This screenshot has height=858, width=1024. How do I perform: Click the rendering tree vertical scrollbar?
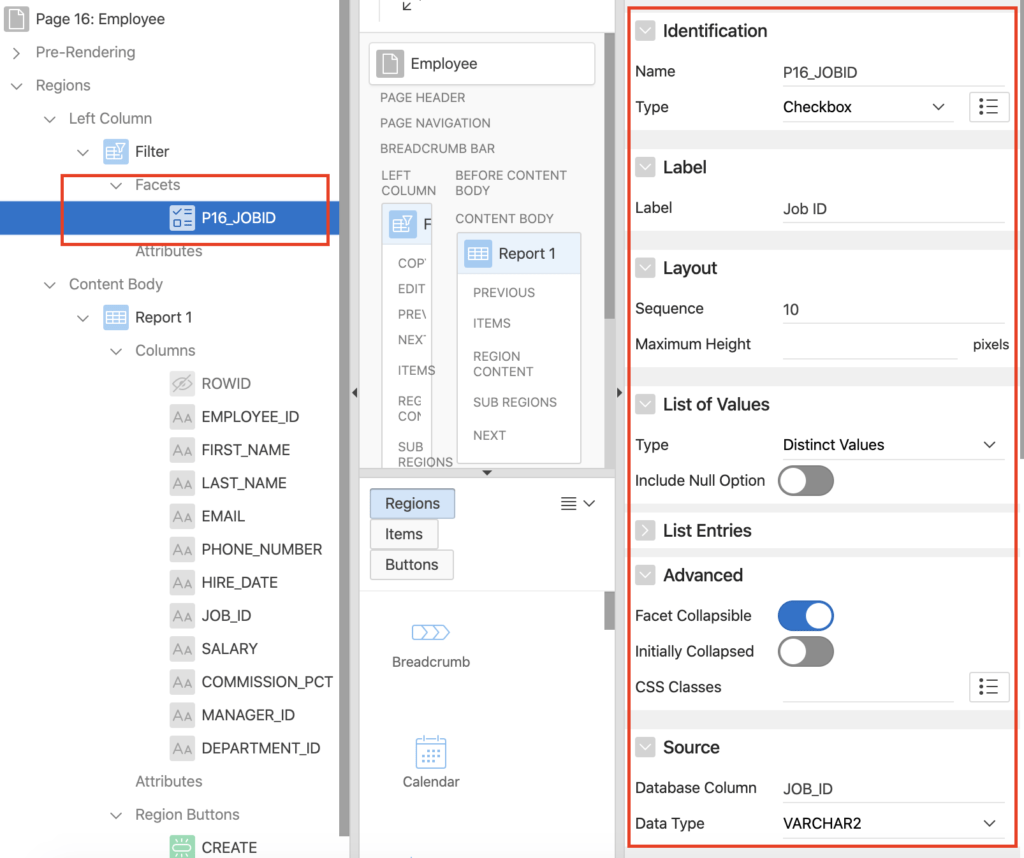click(x=344, y=418)
